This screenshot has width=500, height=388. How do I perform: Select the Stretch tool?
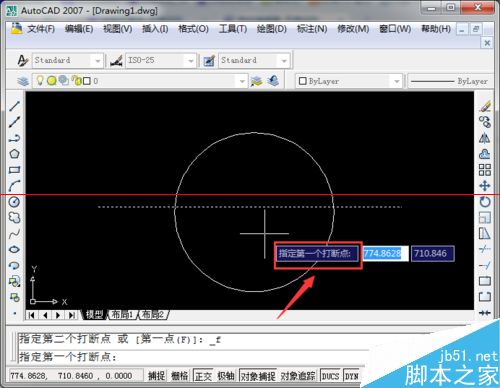(485, 234)
